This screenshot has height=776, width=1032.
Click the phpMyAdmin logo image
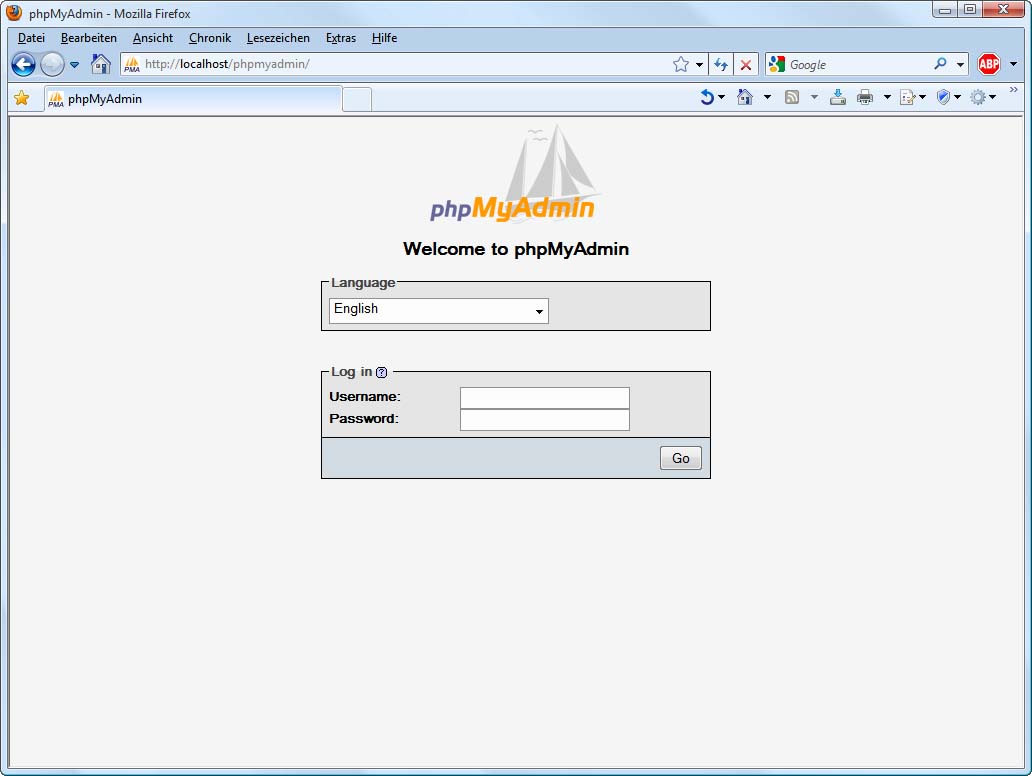(515, 174)
